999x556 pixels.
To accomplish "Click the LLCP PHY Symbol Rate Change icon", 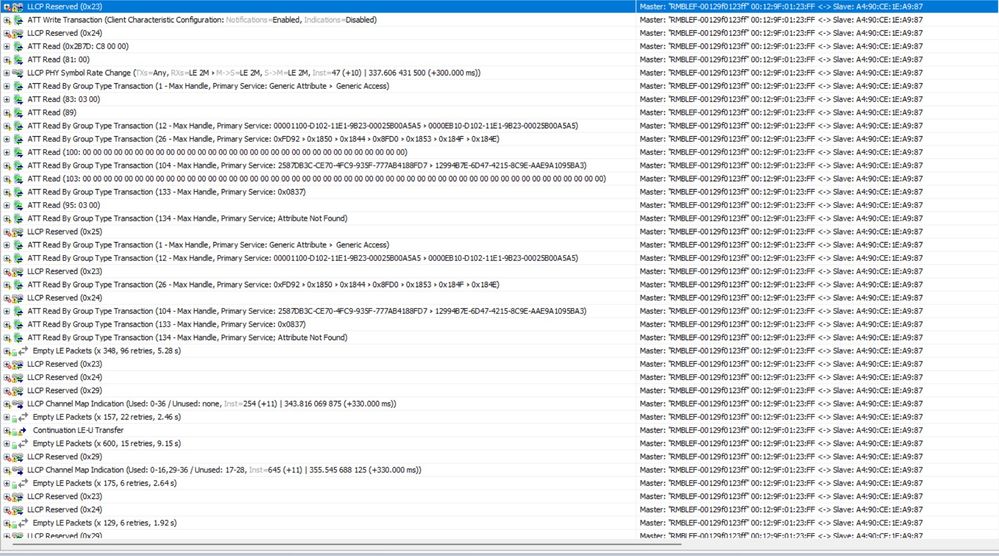I will [18, 73].
